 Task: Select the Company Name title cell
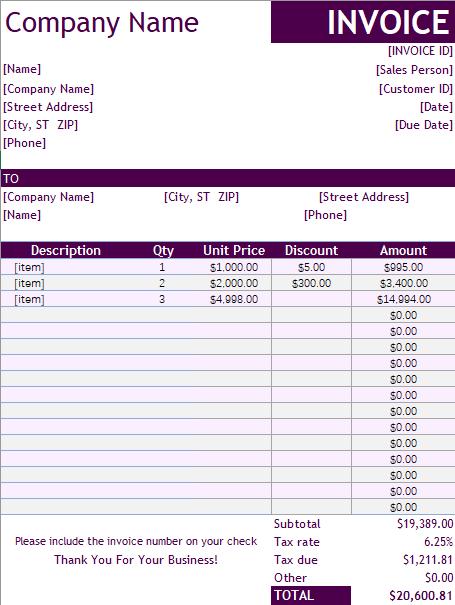[101, 23]
